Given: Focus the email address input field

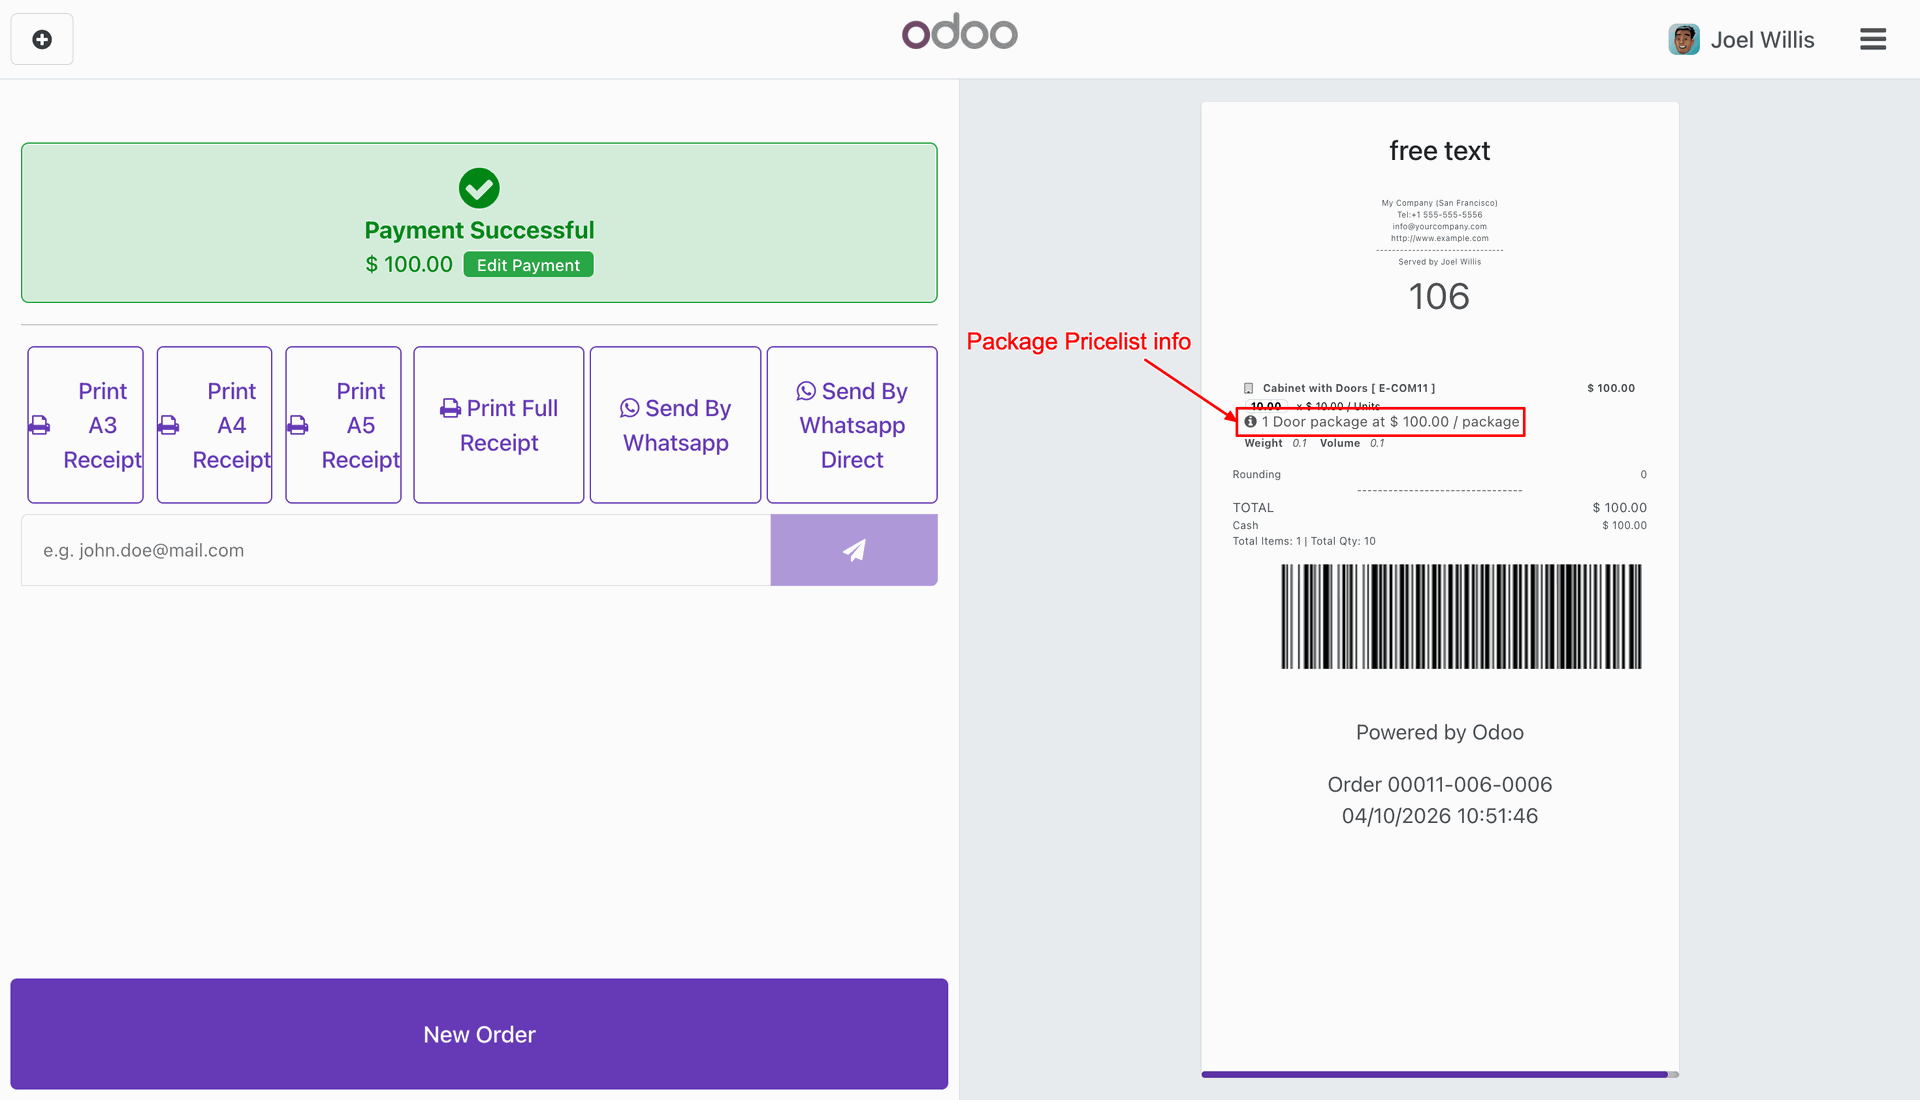Looking at the screenshot, I should [x=395, y=550].
